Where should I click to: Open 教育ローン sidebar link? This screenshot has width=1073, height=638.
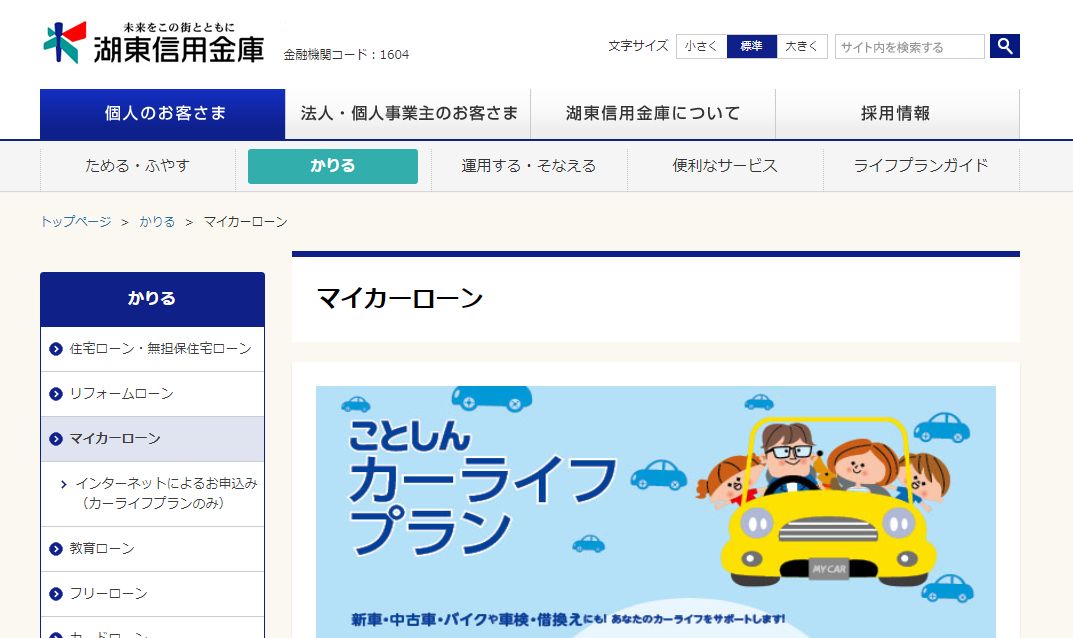pyautogui.click(x=152, y=549)
